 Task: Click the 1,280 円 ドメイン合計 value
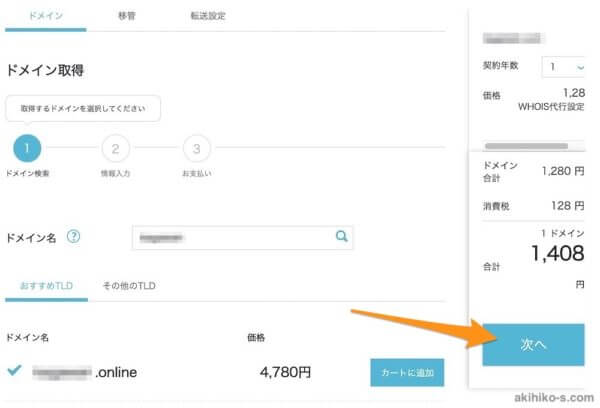pyautogui.click(x=563, y=171)
